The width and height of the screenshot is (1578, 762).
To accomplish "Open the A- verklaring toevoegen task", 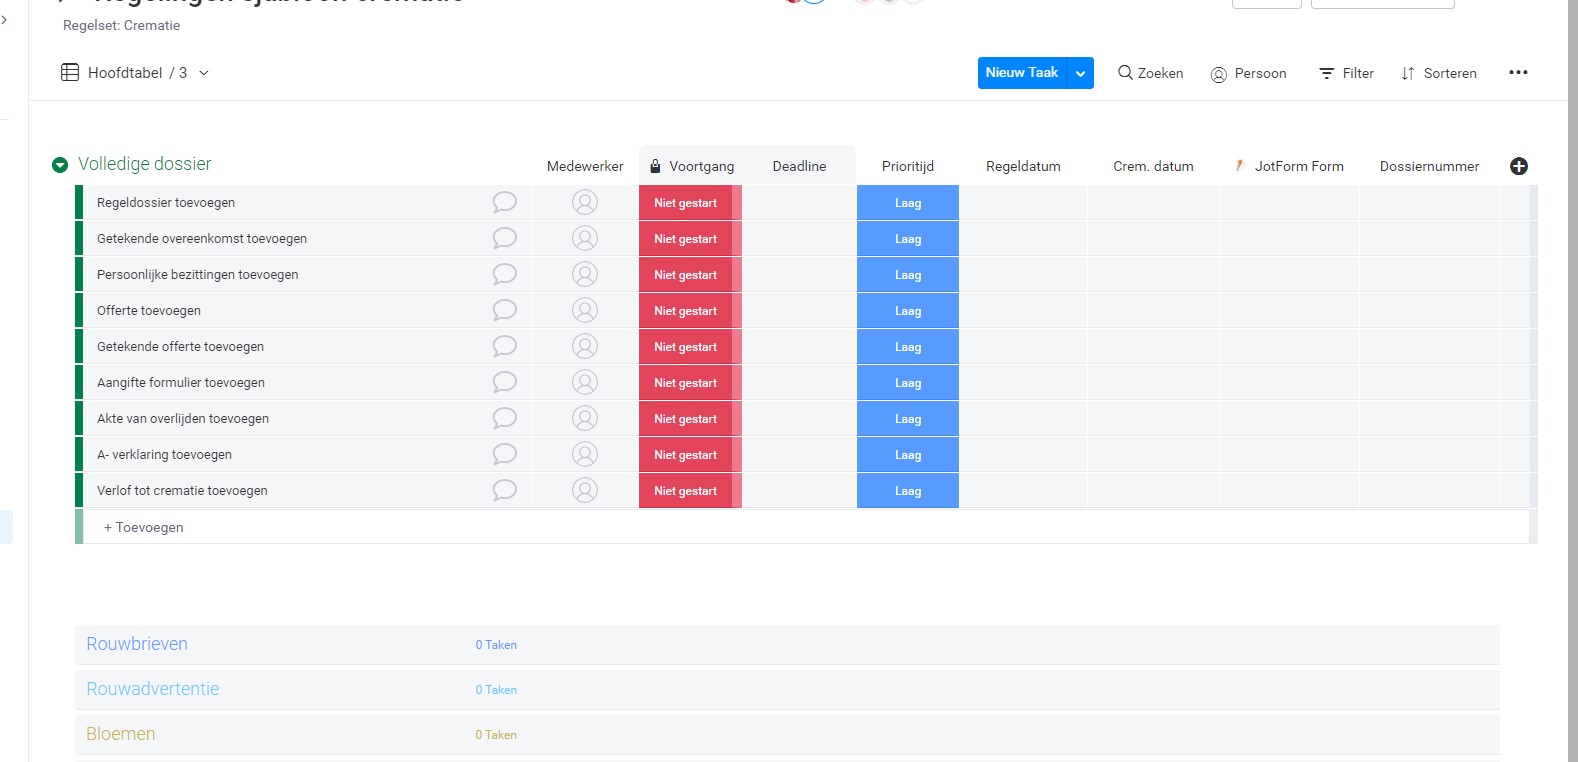I will click(165, 454).
